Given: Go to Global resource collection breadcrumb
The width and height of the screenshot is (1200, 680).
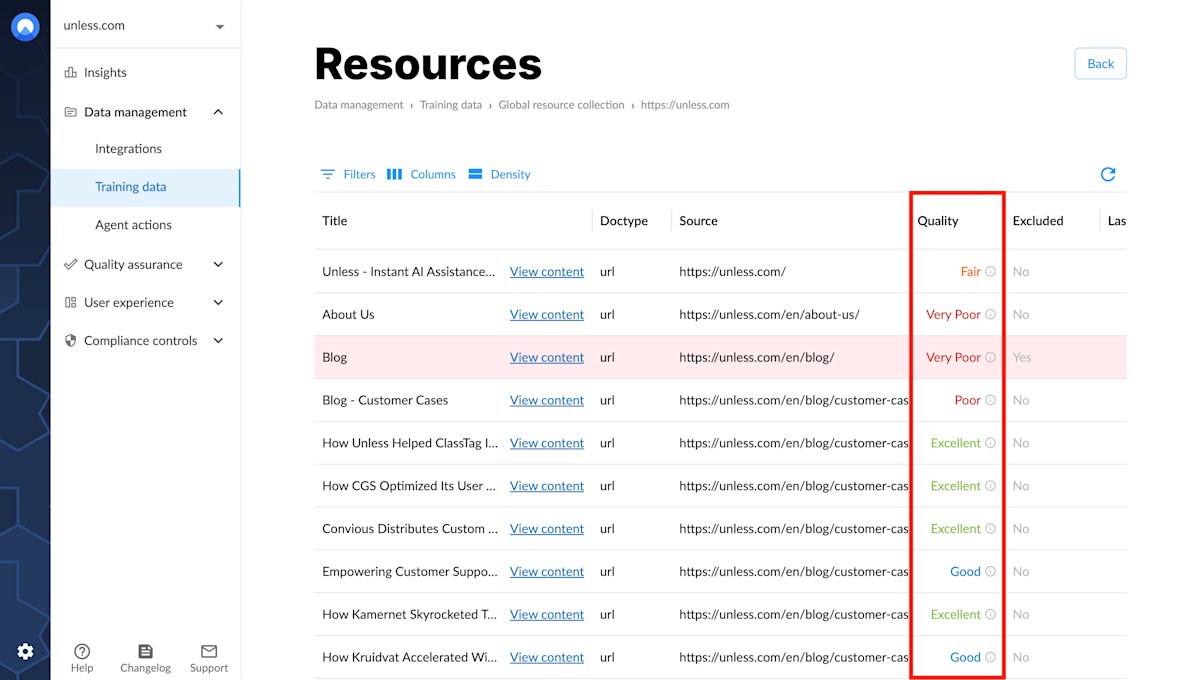Looking at the screenshot, I should click(x=562, y=105).
